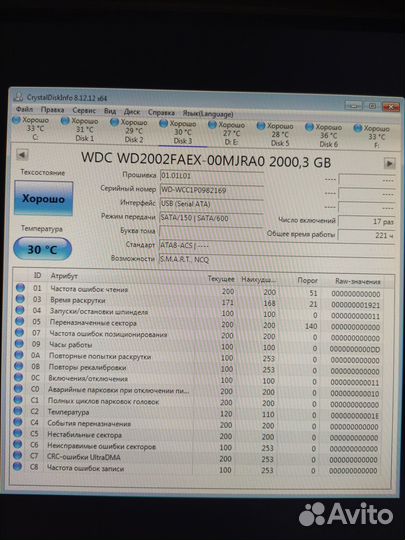Go to previous disk with left arrow
Viewport: 405px width, 540px height.
pyautogui.click(x=22, y=155)
